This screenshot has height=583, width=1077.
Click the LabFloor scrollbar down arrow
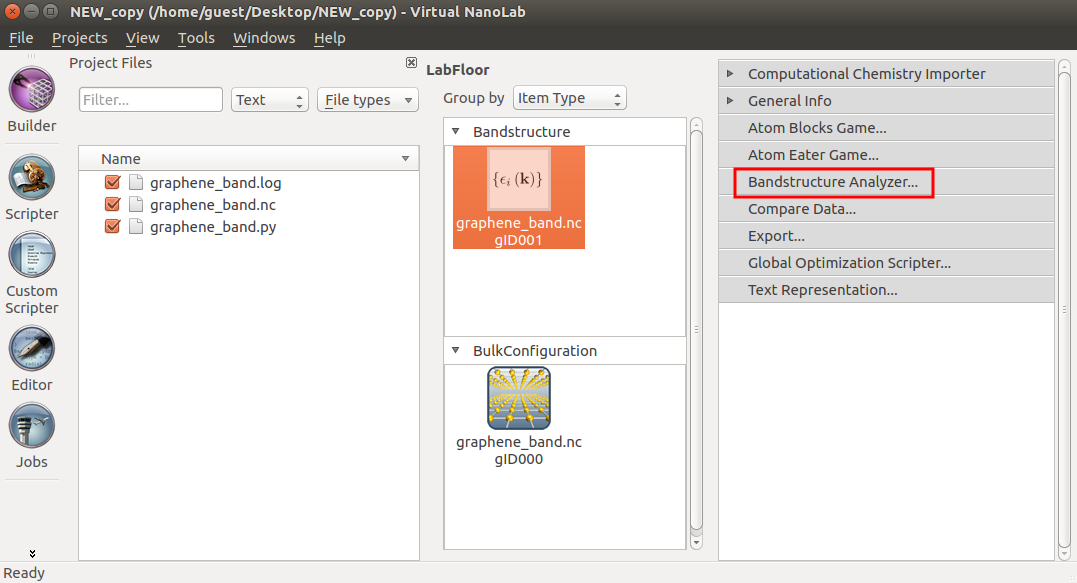(x=696, y=542)
